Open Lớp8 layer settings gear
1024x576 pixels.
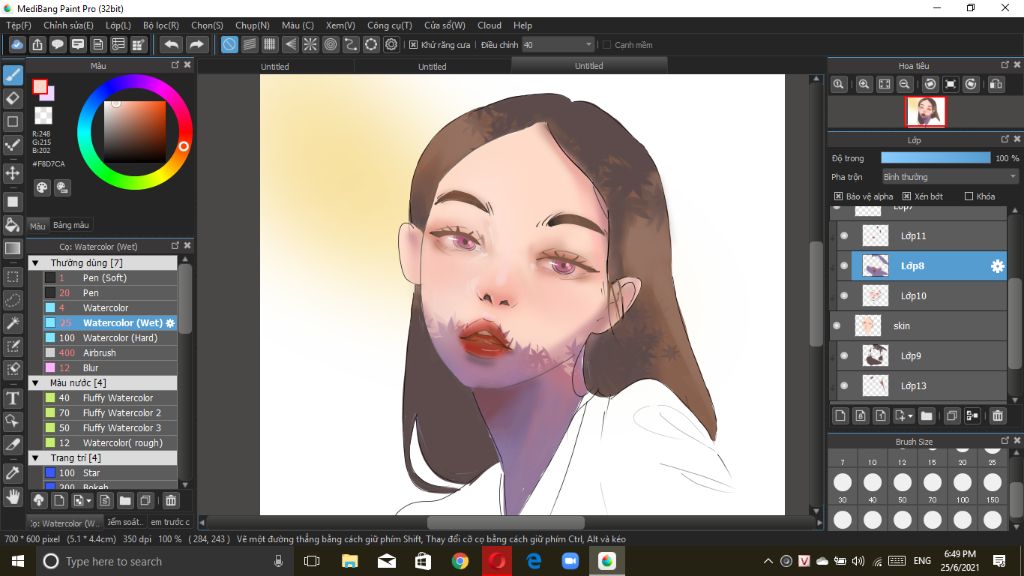997,266
